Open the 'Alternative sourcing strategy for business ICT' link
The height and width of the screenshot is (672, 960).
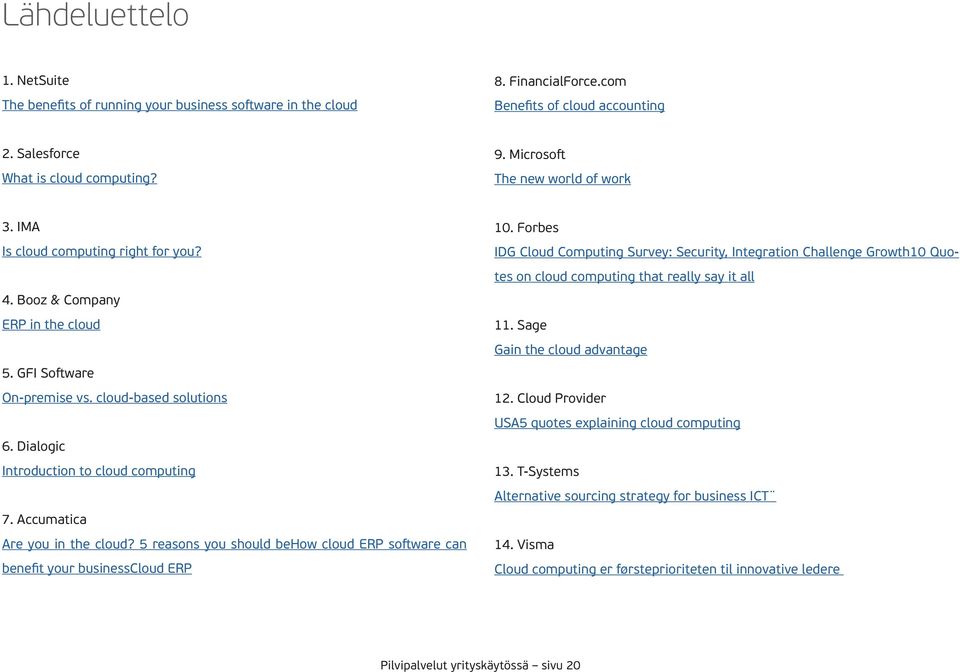click(x=635, y=496)
